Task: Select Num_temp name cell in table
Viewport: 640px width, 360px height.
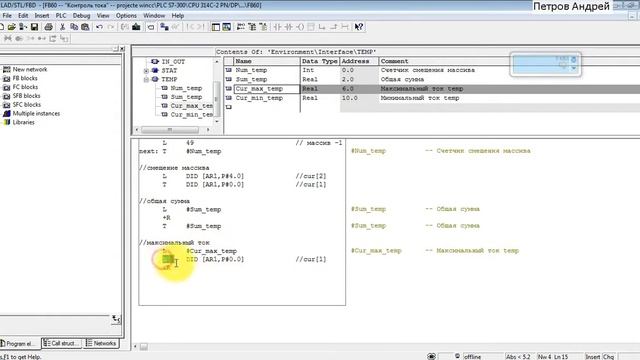Action: (x=267, y=70)
